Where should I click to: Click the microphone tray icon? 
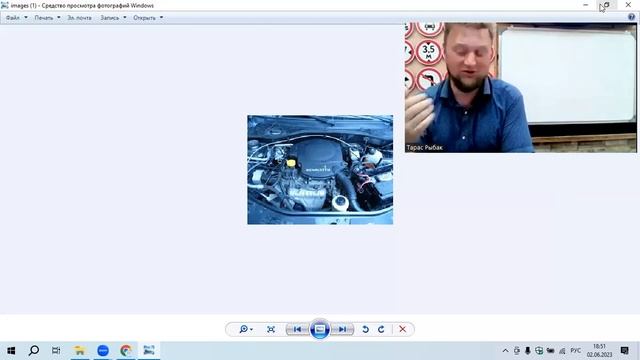[528, 351]
